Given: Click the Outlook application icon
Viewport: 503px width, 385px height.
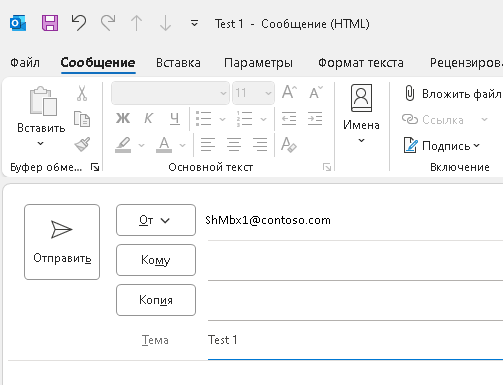Looking at the screenshot, I should (x=18, y=23).
